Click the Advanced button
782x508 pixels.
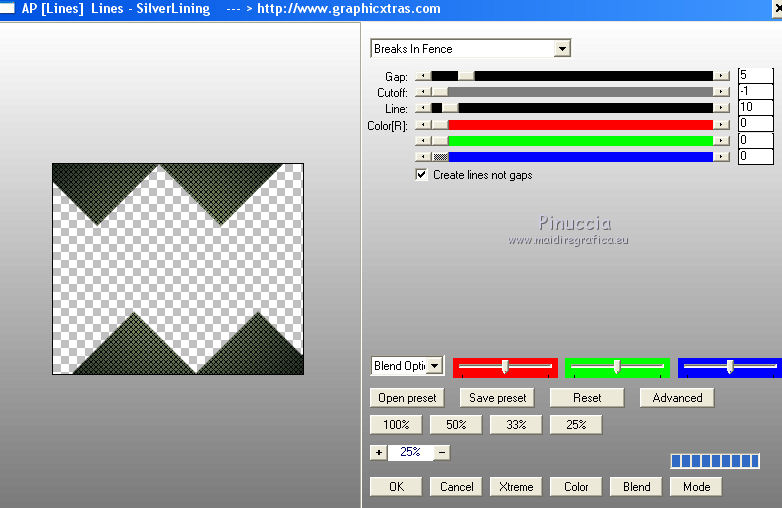click(x=677, y=398)
